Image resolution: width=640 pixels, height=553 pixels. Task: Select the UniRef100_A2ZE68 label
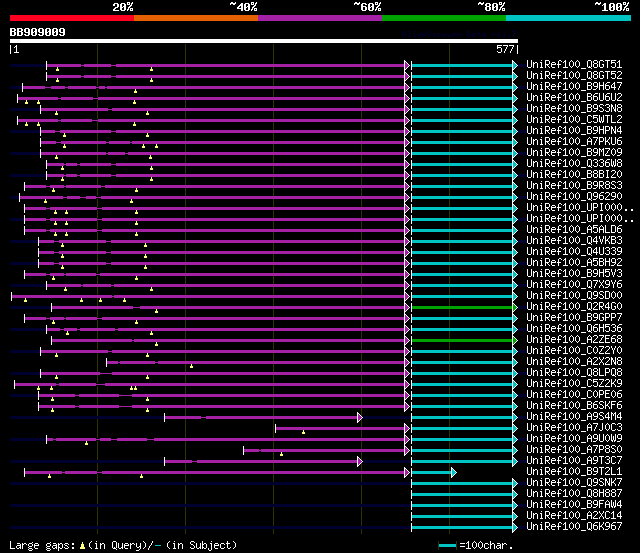tap(574, 340)
